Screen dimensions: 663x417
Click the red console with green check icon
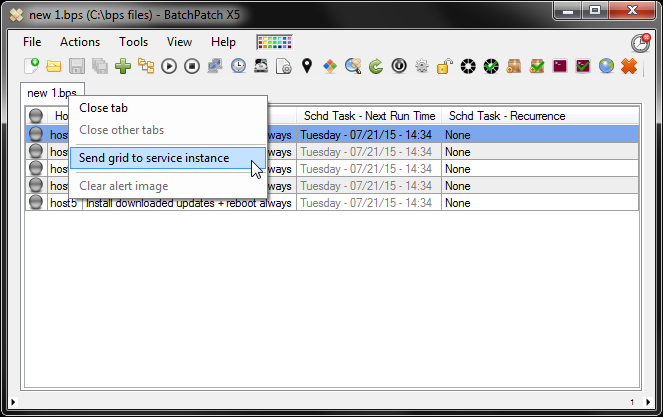click(x=583, y=66)
